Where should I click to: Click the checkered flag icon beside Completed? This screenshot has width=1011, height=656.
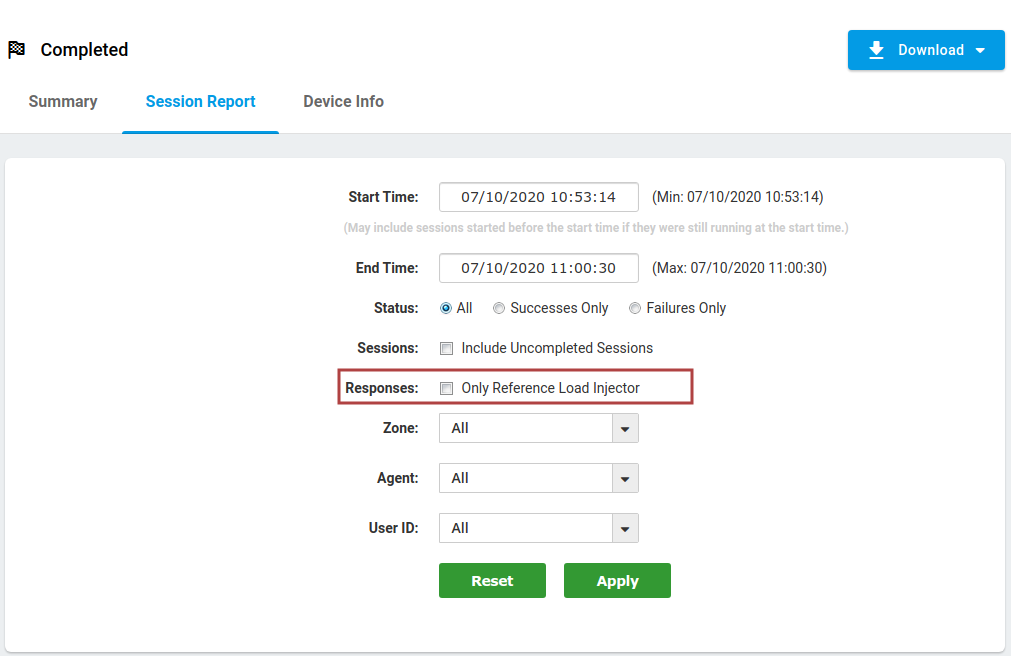pyautogui.click(x=16, y=50)
